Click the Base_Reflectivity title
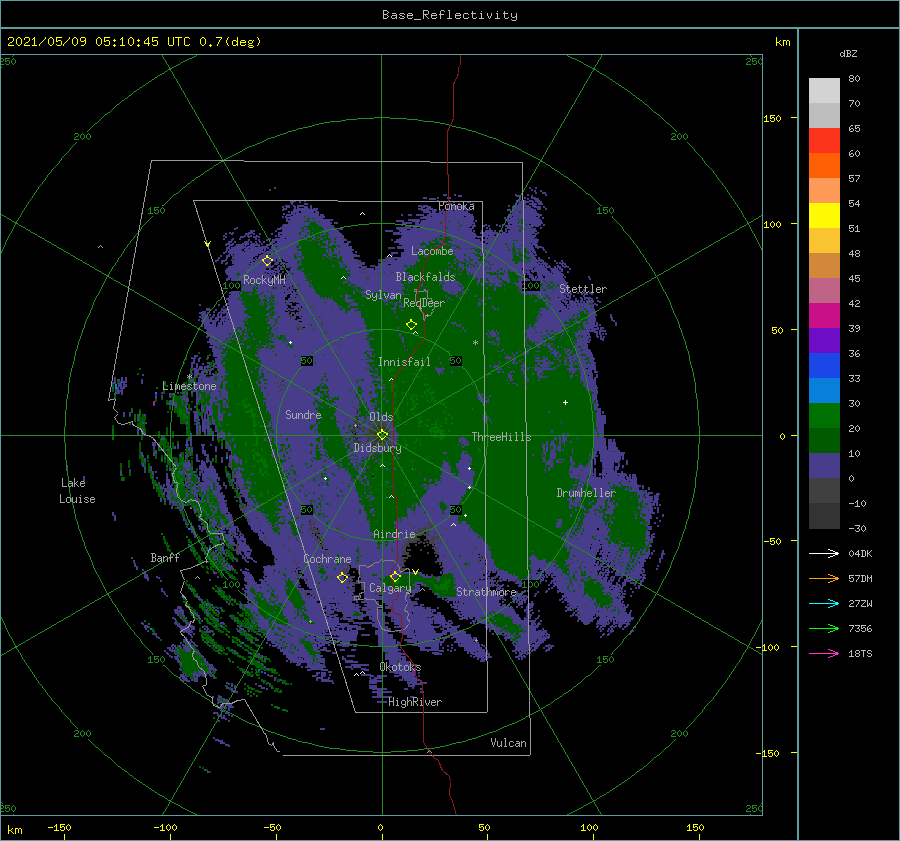The width and height of the screenshot is (900, 841). click(450, 15)
